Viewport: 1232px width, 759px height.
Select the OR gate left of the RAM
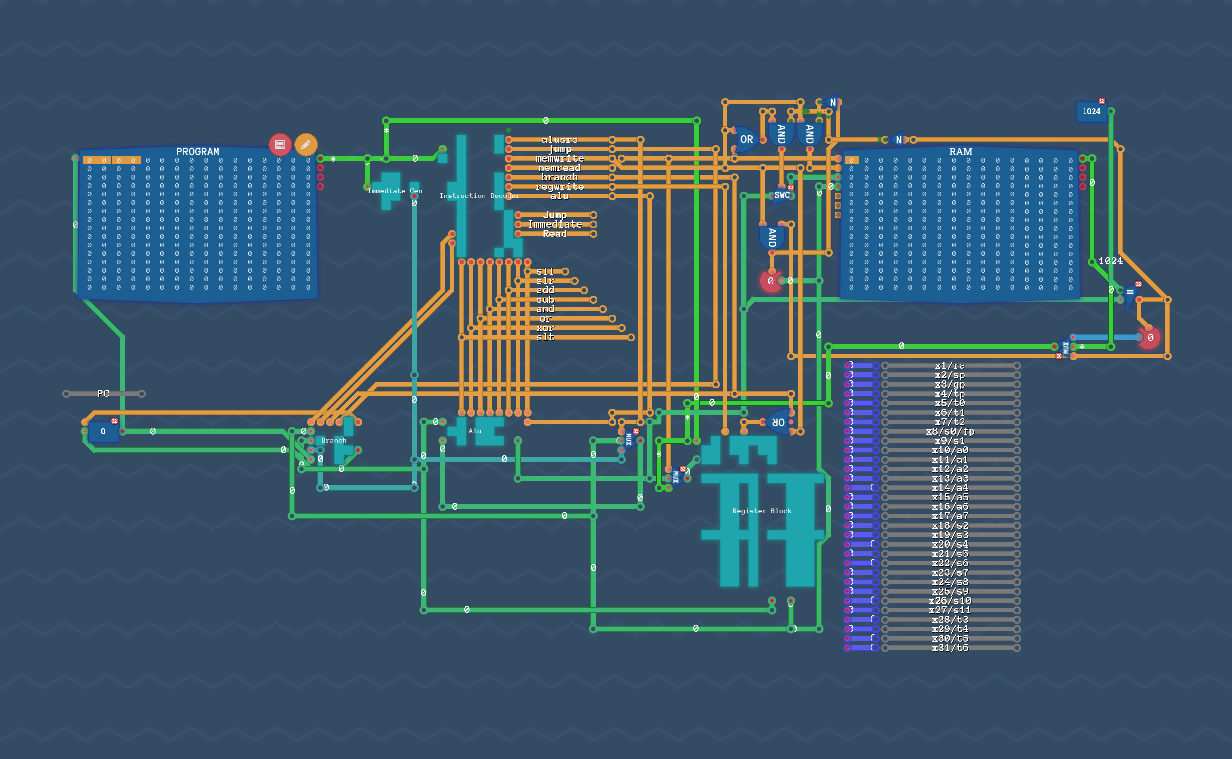click(x=746, y=139)
